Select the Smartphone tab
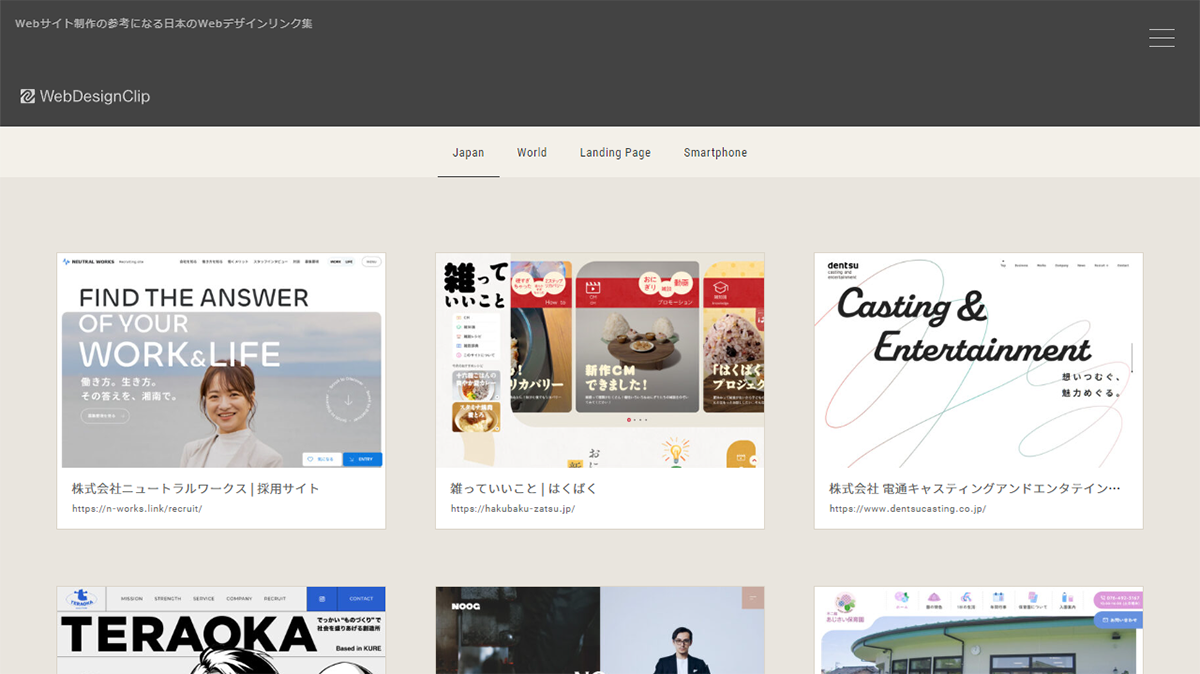The width and height of the screenshot is (1200, 674). 715,152
